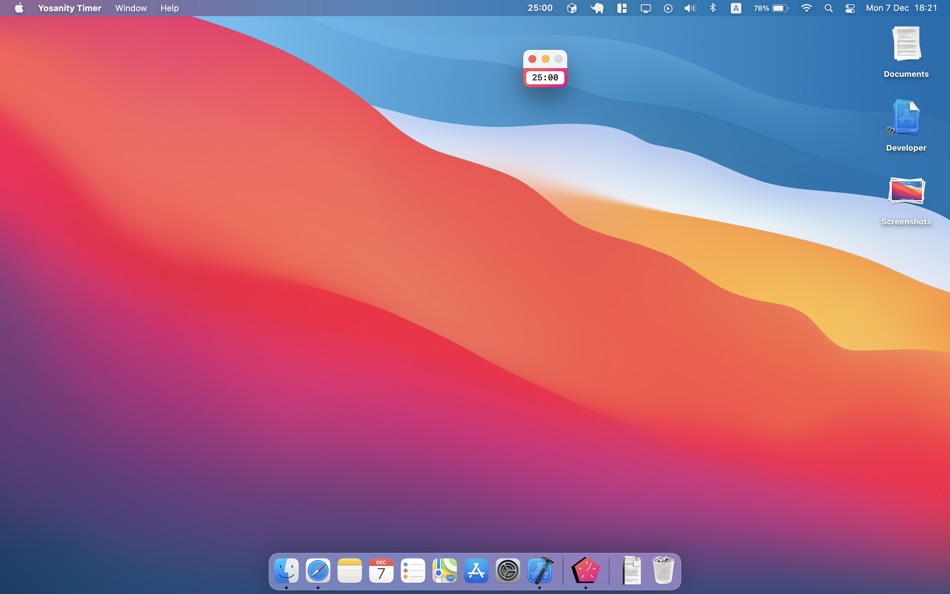Open the Window menu
This screenshot has height=594, width=950.
[131, 8]
